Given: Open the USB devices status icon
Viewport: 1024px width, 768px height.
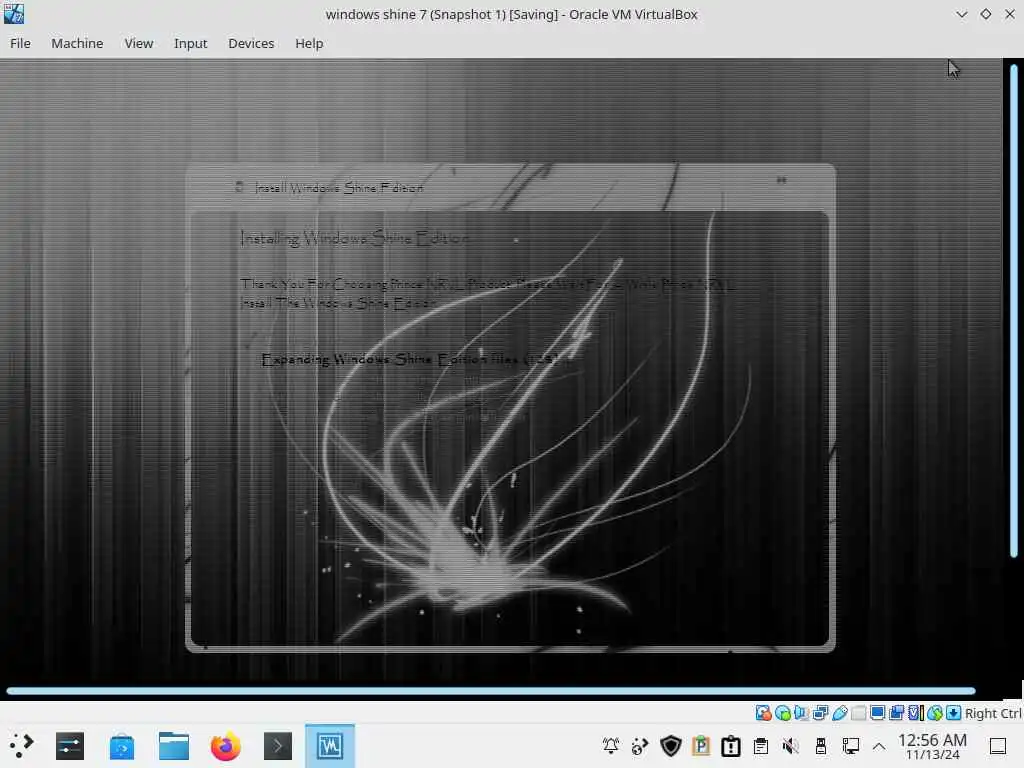Looking at the screenshot, I should click(x=840, y=713).
